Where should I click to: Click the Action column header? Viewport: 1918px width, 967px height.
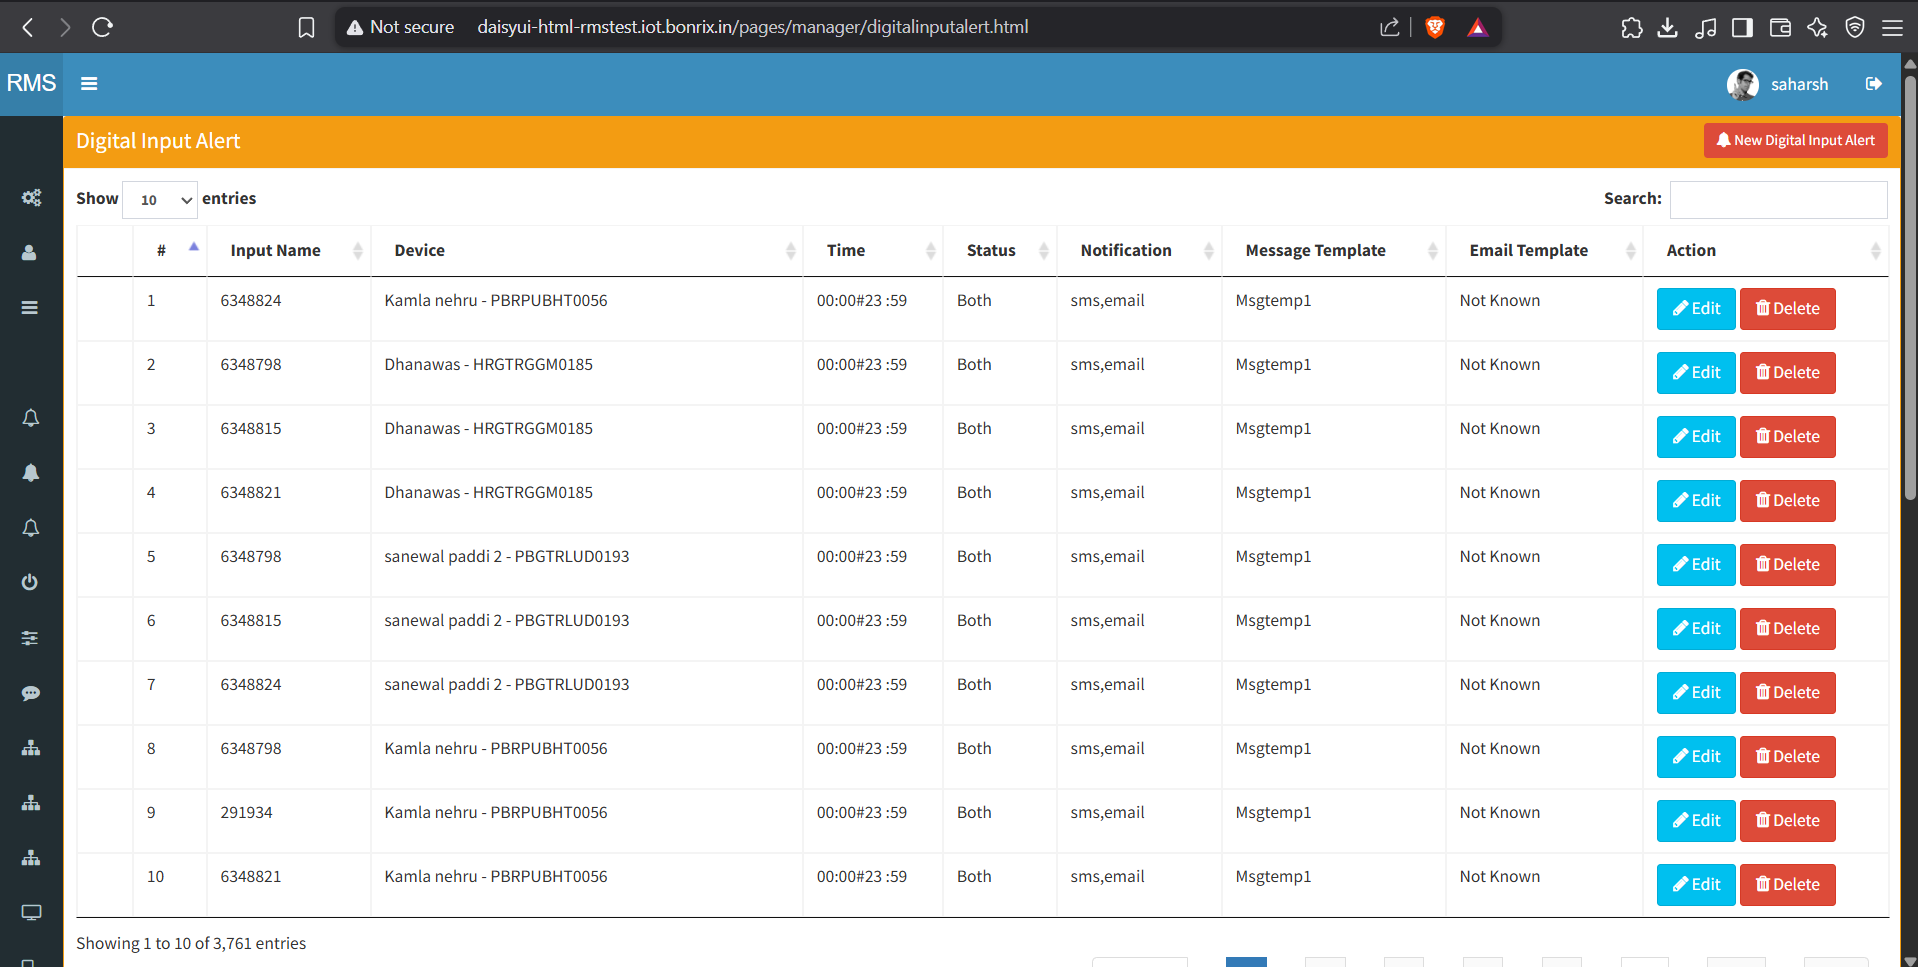tap(1765, 251)
